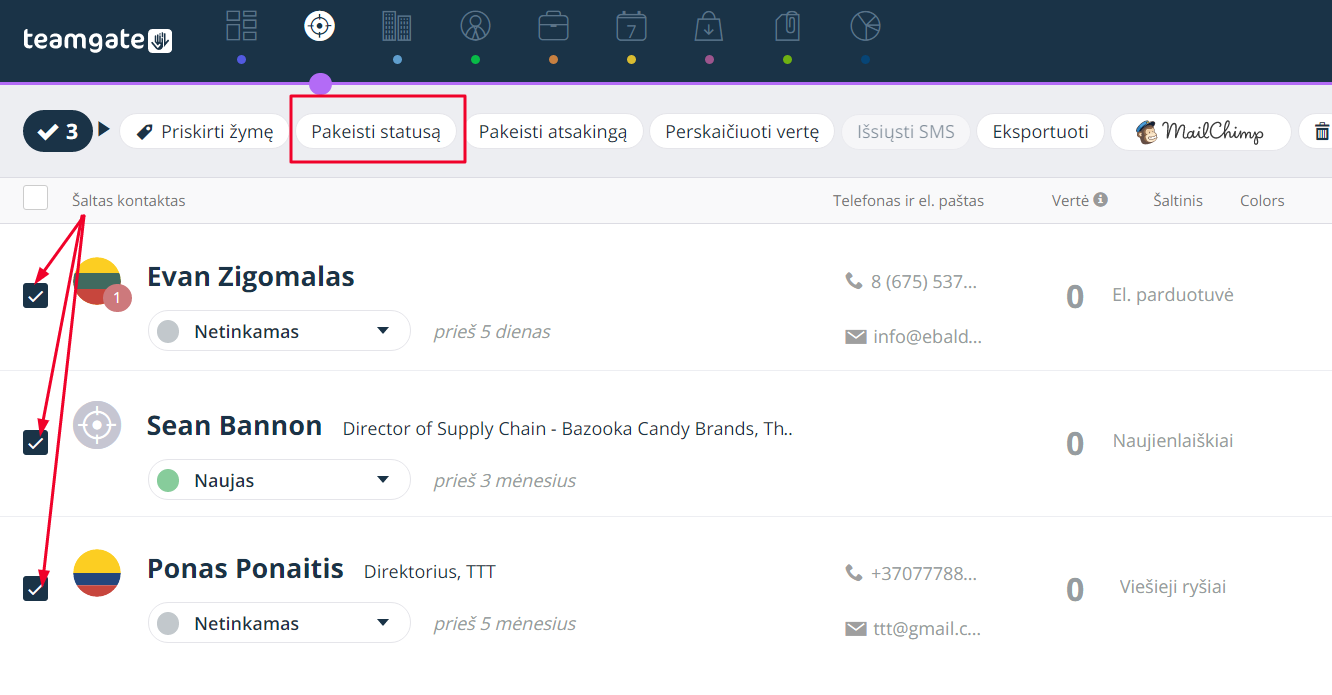Open the leads target icon in navigation
This screenshot has height=695, width=1332.
tap(320, 26)
